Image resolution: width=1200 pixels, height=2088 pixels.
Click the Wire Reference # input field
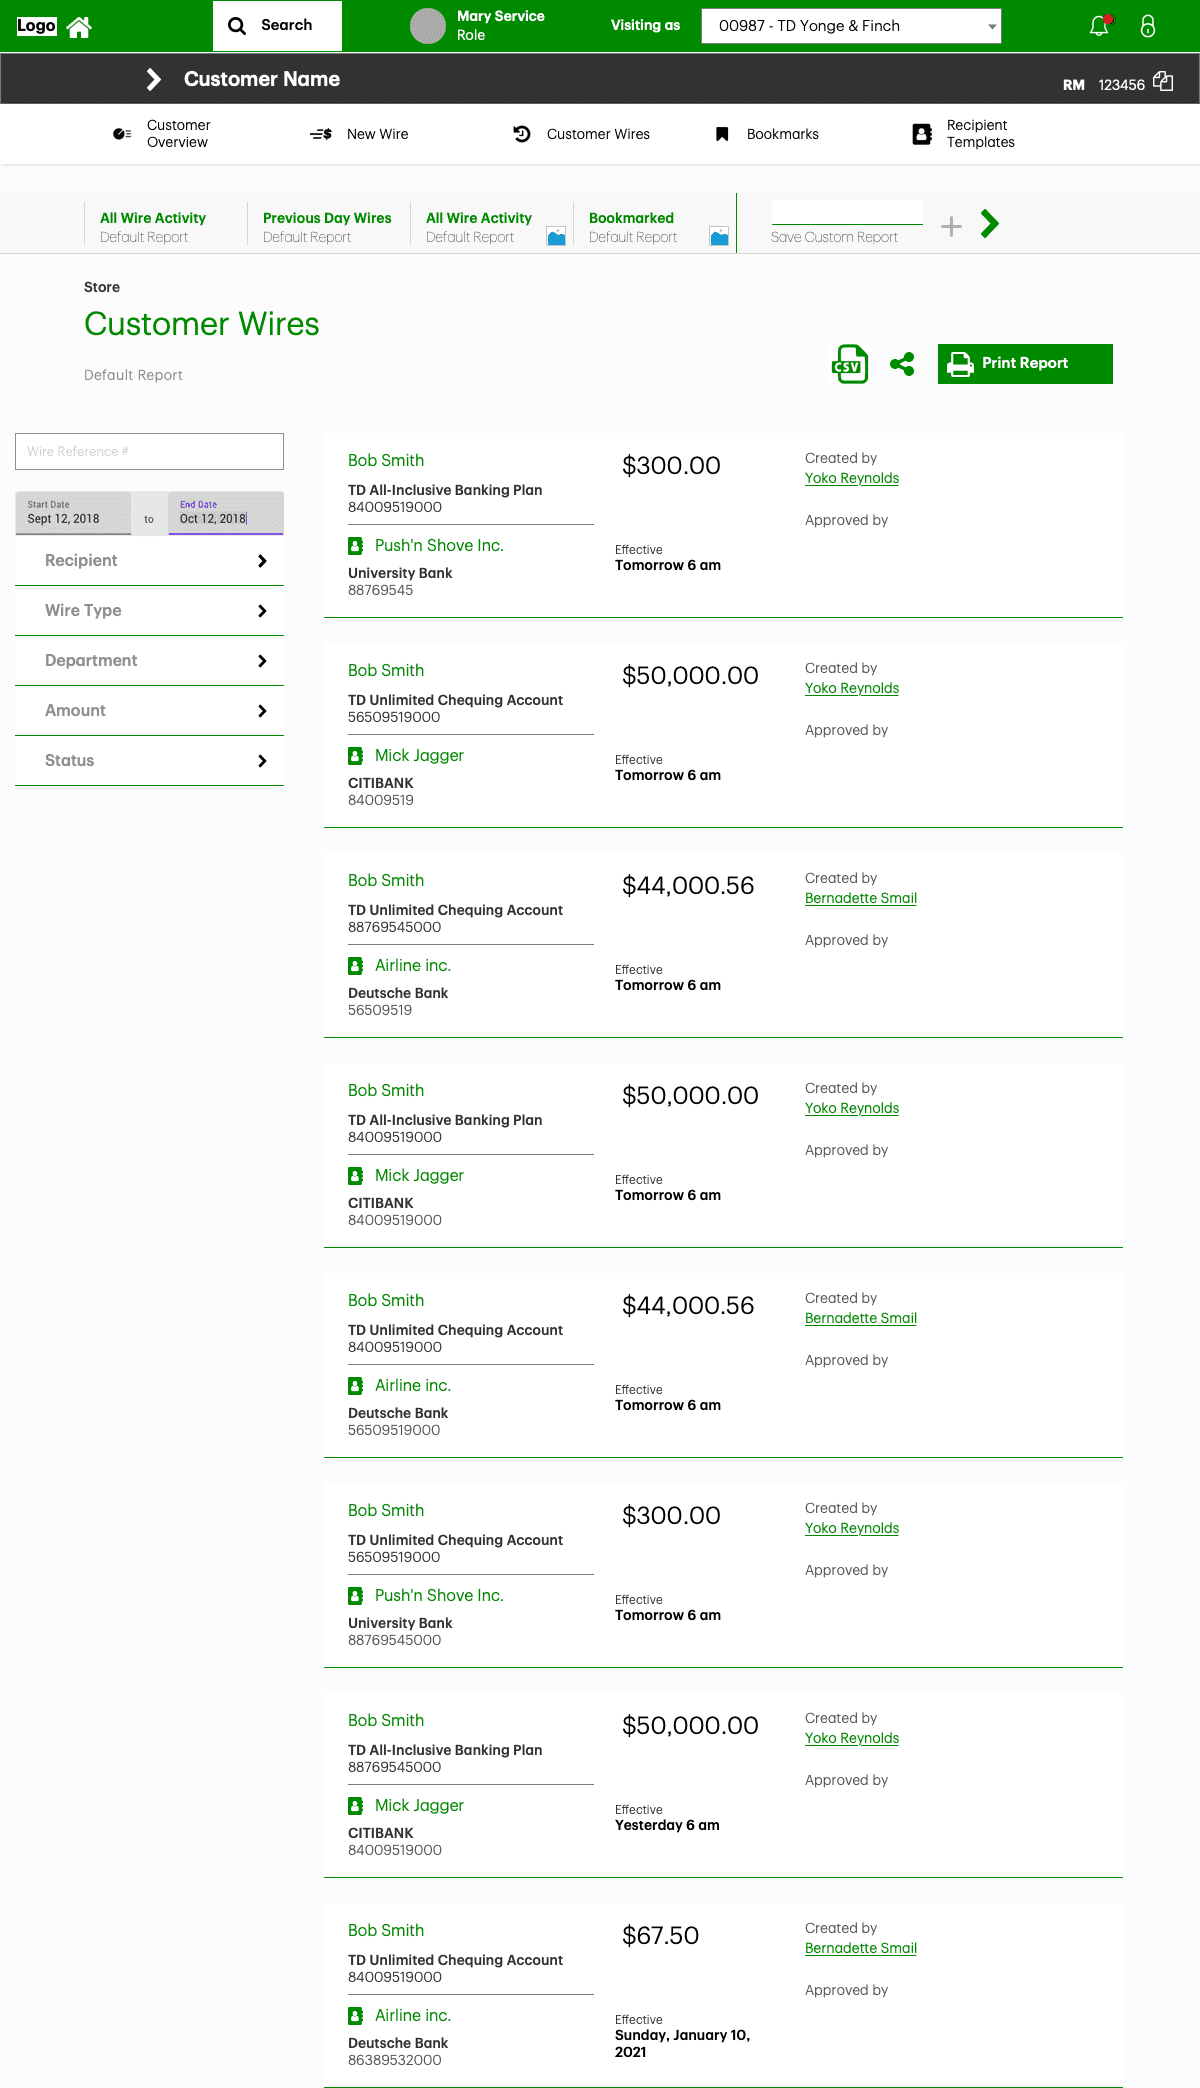150,452
